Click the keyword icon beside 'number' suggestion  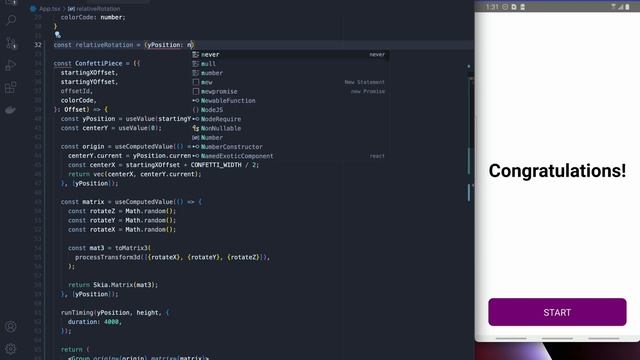196,73
